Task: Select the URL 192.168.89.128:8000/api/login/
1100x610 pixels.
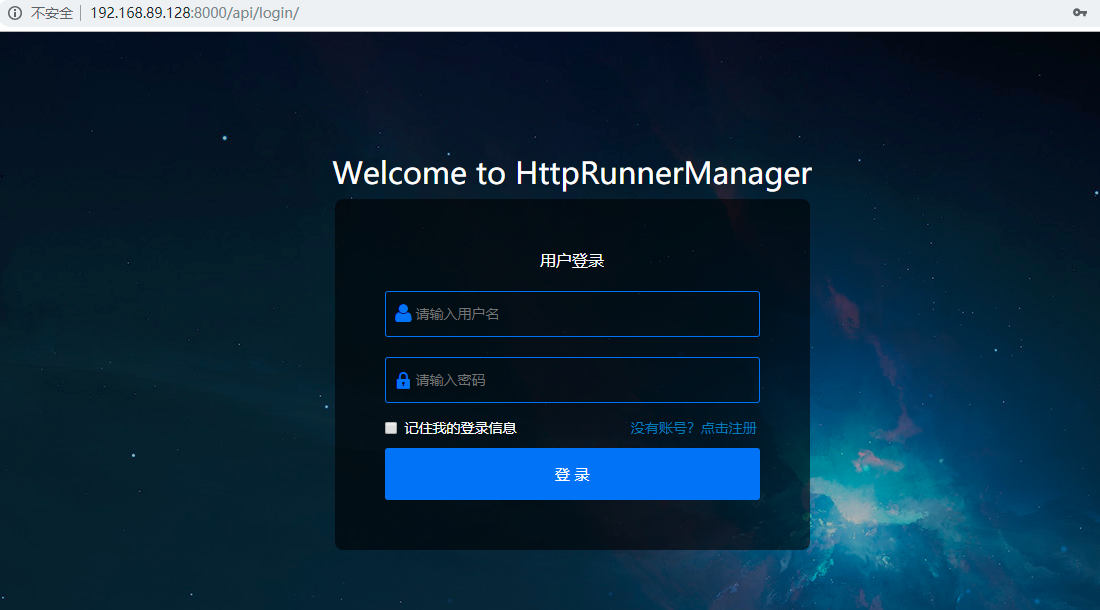Action: [194, 13]
